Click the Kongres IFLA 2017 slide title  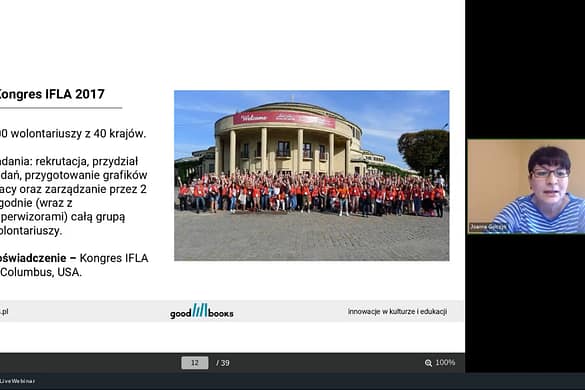click(51, 94)
